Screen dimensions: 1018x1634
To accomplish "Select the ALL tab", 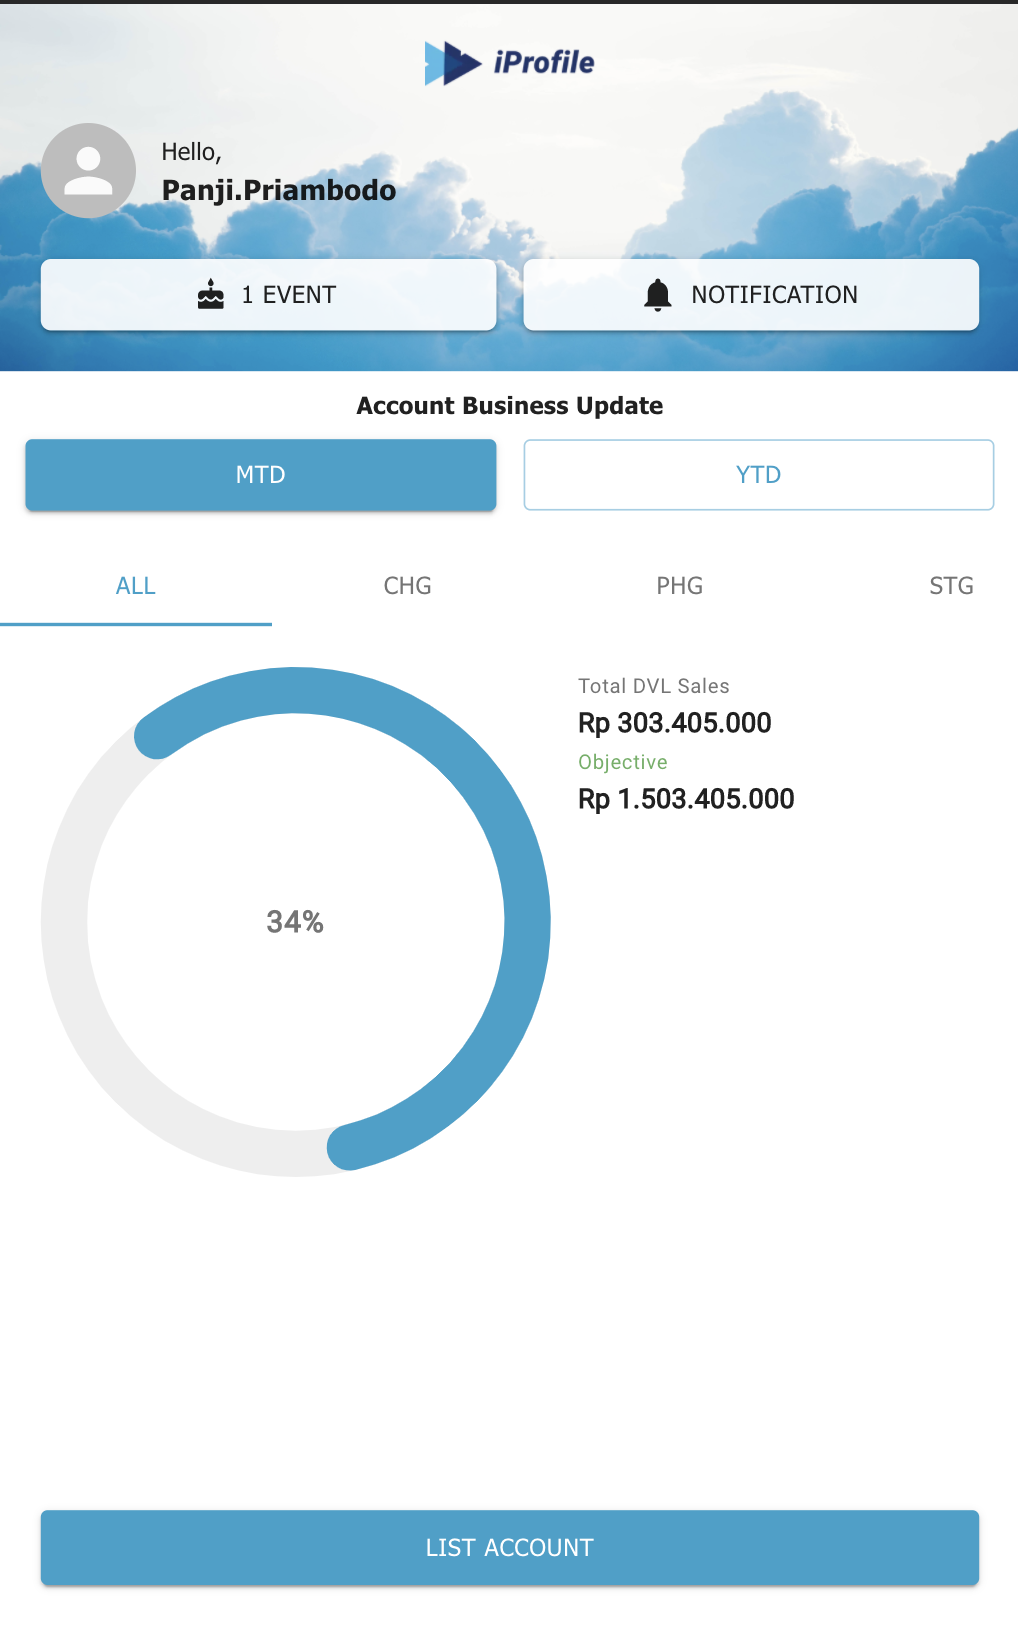I will tap(136, 586).
